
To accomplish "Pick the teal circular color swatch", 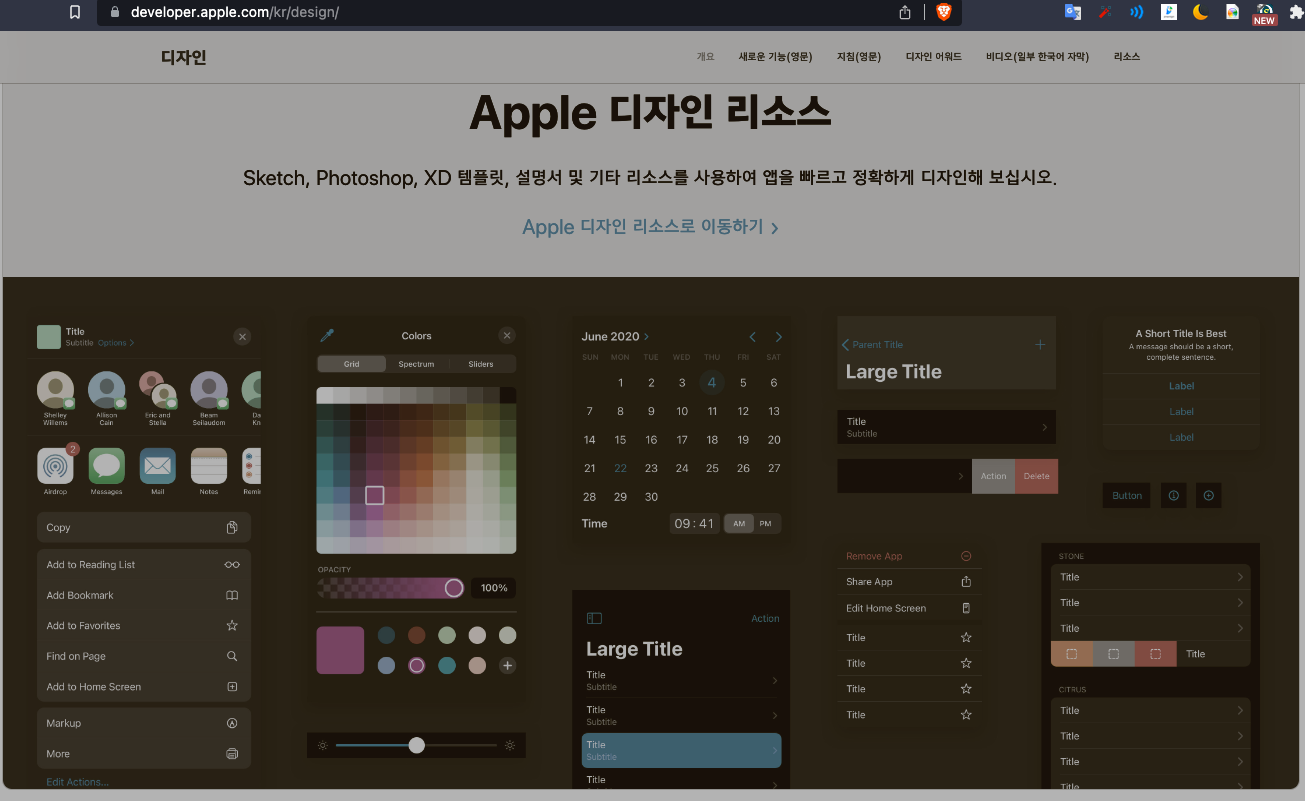I will (x=447, y=666).
